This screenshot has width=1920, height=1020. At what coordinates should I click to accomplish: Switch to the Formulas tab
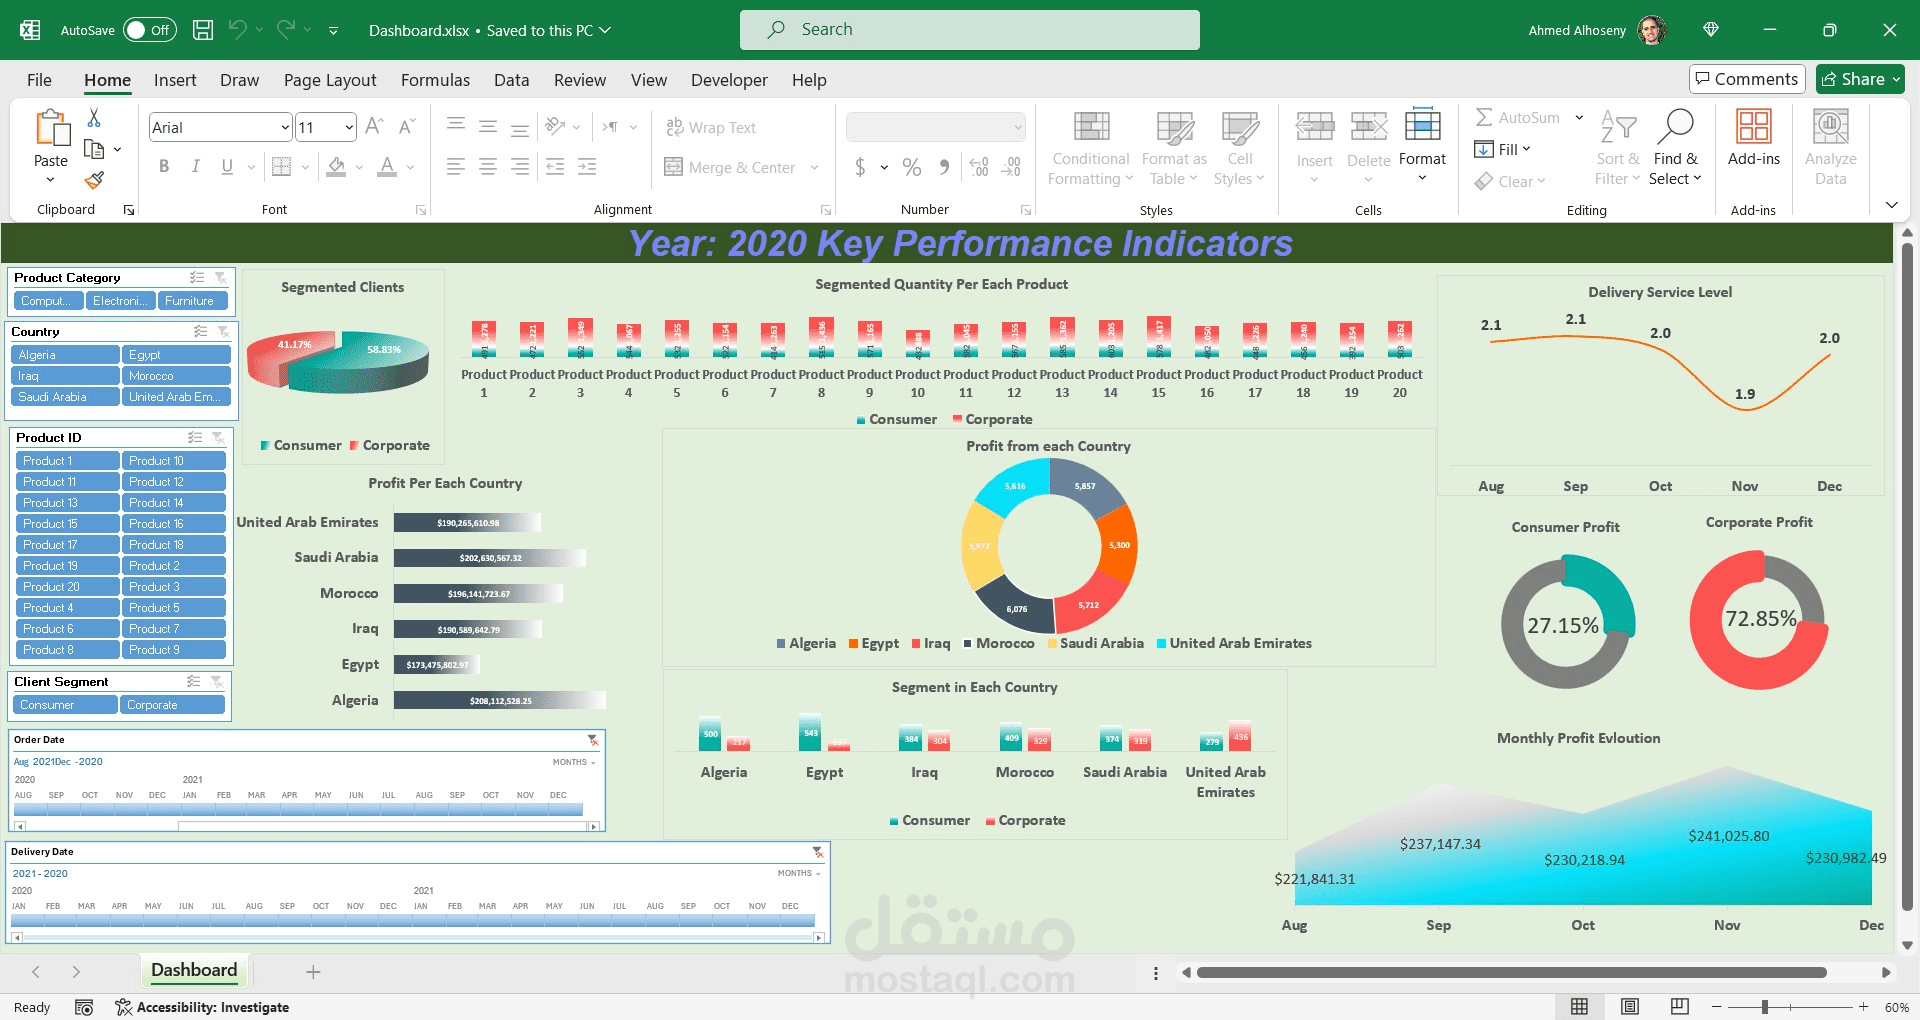pyautogui.click(x=435, y=80)
